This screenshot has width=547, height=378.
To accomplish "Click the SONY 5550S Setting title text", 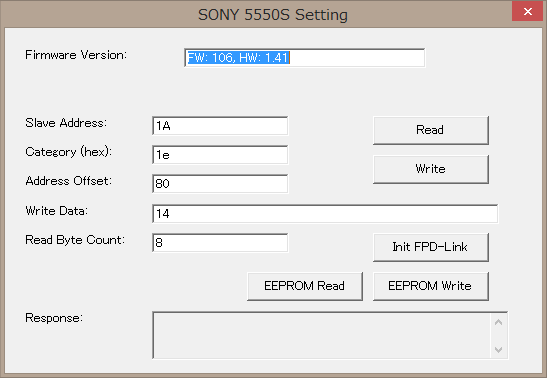I will pos(273,15).
